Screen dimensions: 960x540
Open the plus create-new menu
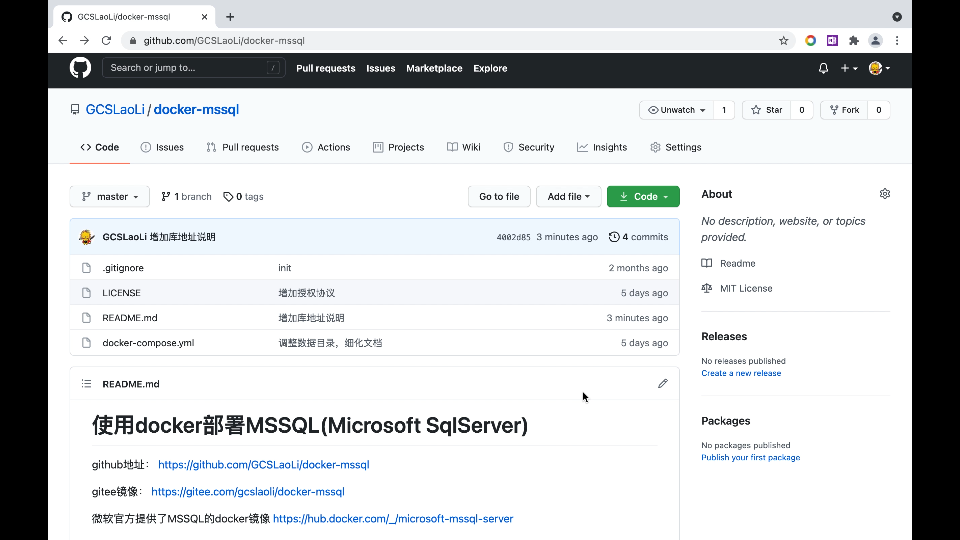(x=849, y=69)
